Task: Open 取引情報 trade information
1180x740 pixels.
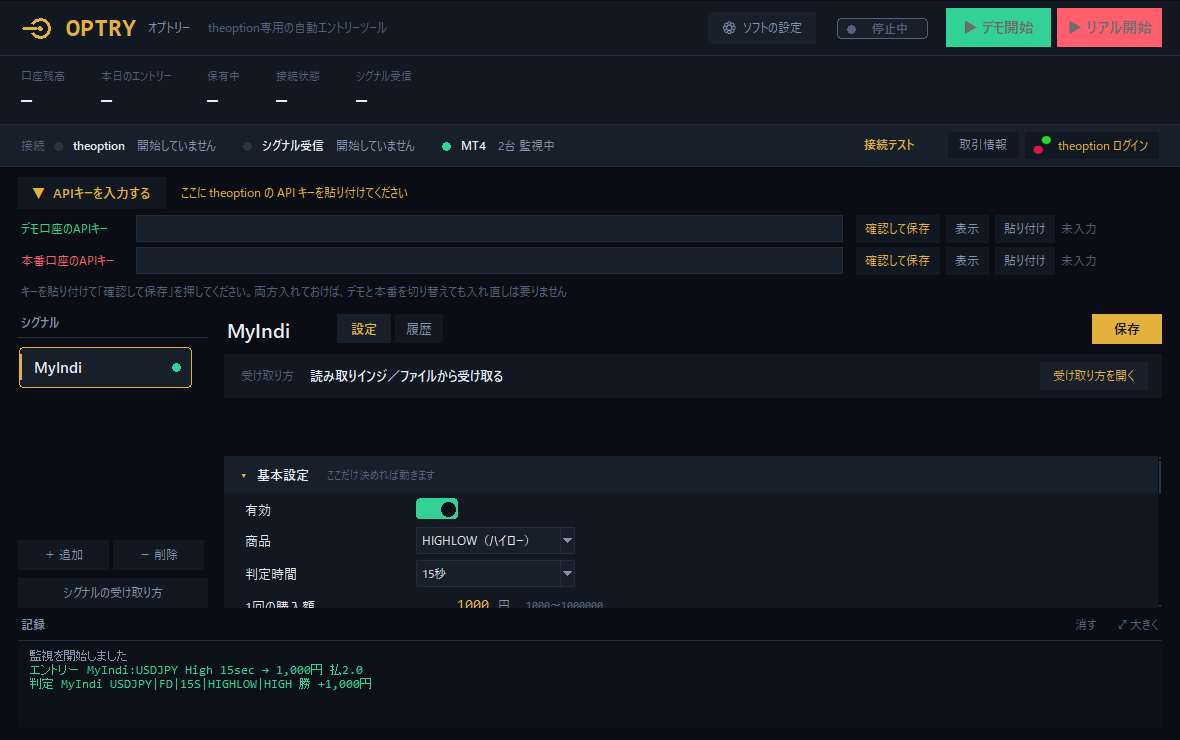Action: (x=983, y=145)
